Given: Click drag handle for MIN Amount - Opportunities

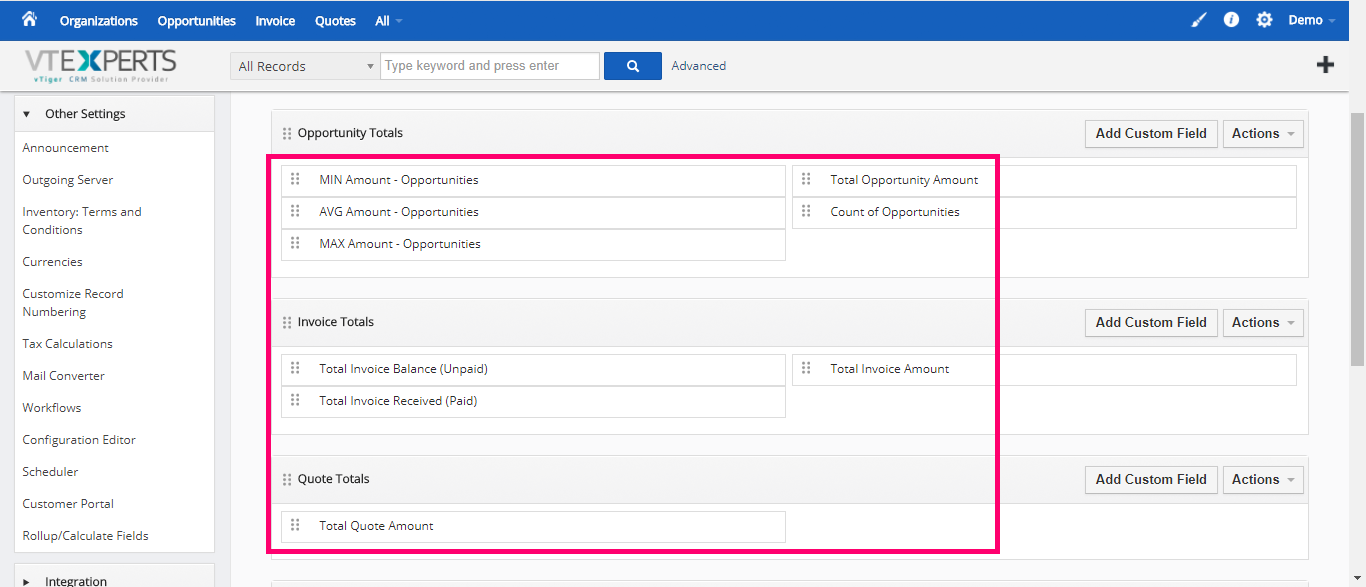Looking at the screenshot, I should point(295,179).
